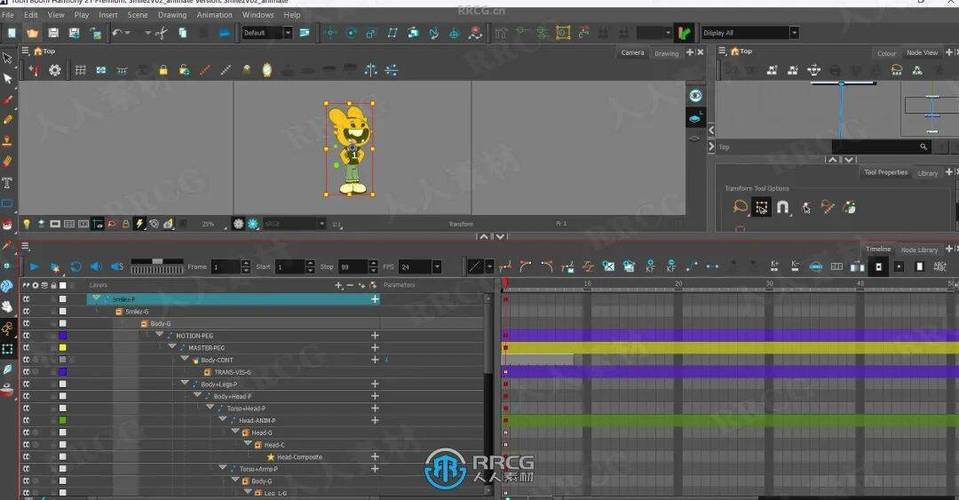The width and height of the screenshot is (959, 500).
Task: Click the Show Grid icon in the Camera toolbar
Action: pos(80,70)
